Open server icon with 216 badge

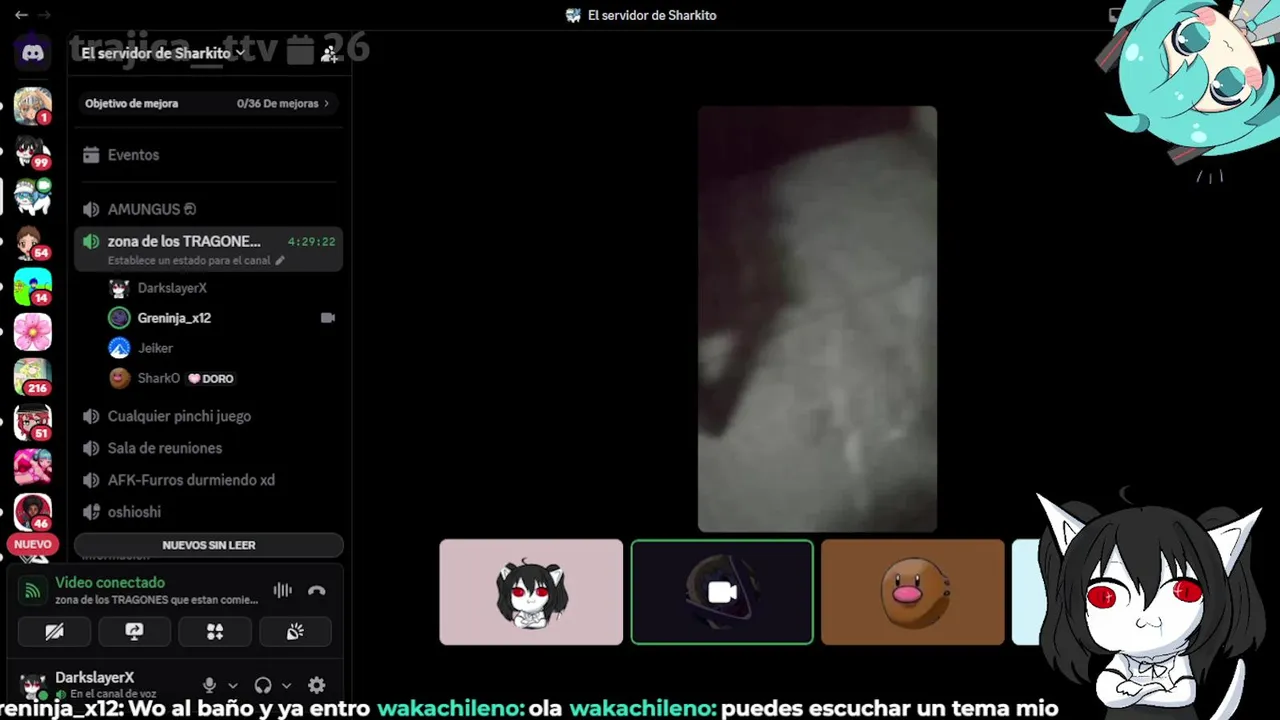pyautogui.click(x=33, y=377)
